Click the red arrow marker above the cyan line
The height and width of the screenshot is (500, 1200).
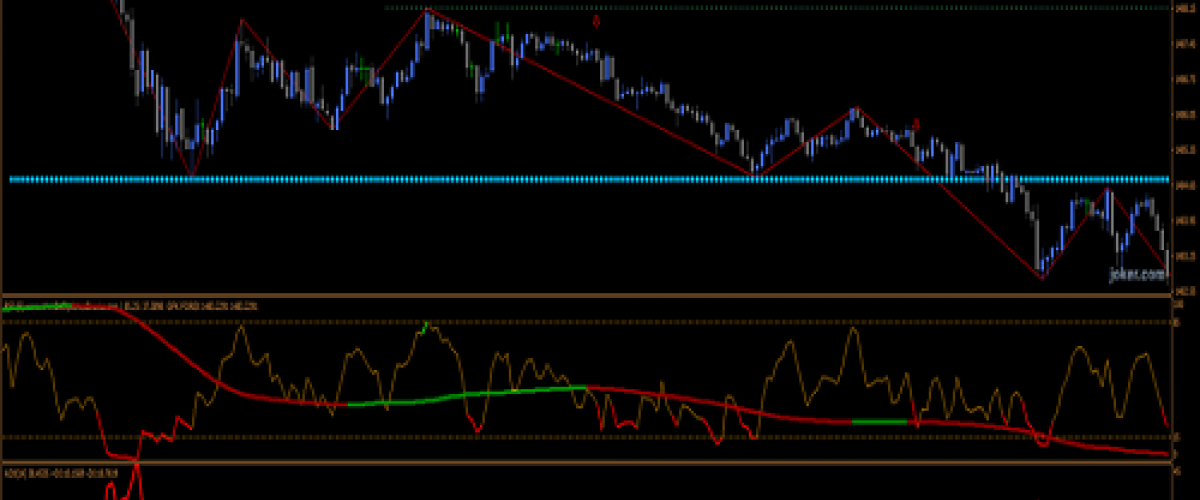[x=915, y=124]
